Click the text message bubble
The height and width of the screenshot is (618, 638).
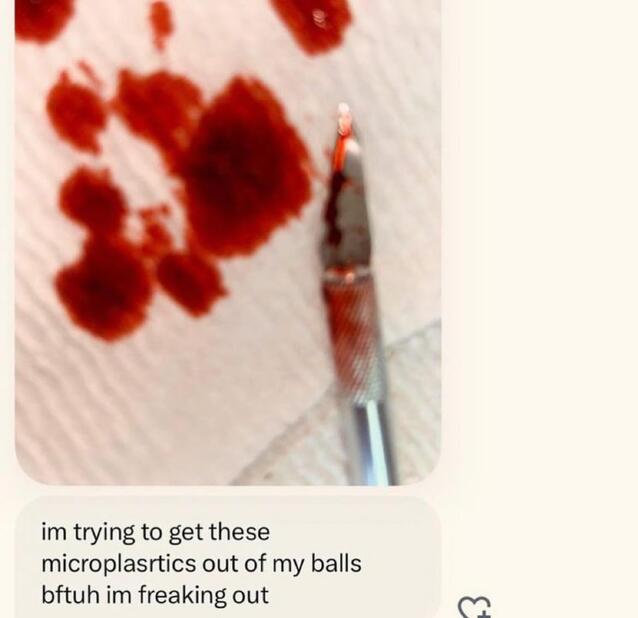tap(228, 562)
